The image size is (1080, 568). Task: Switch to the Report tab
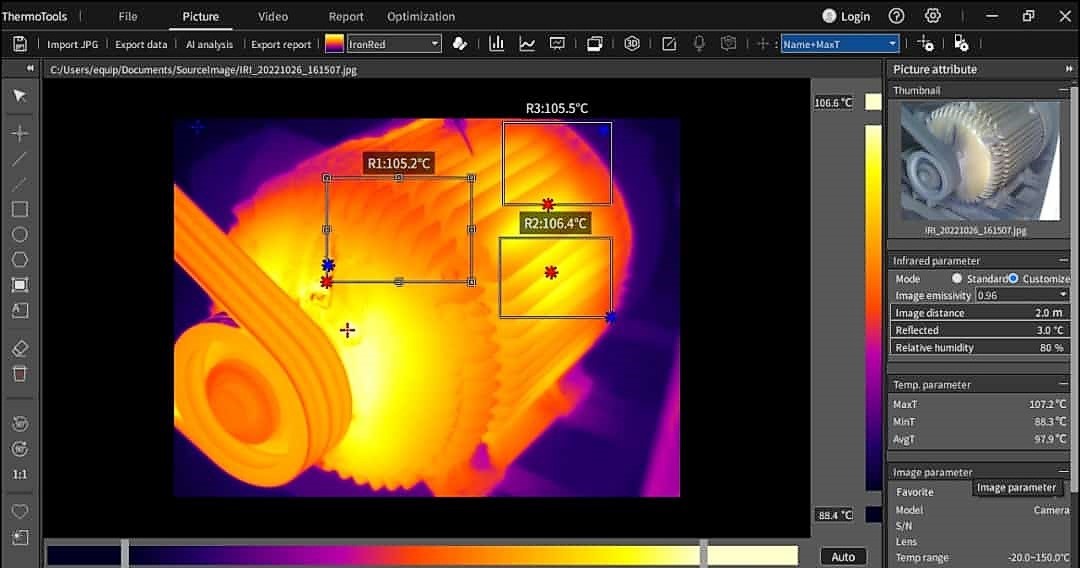coord(346,16)
